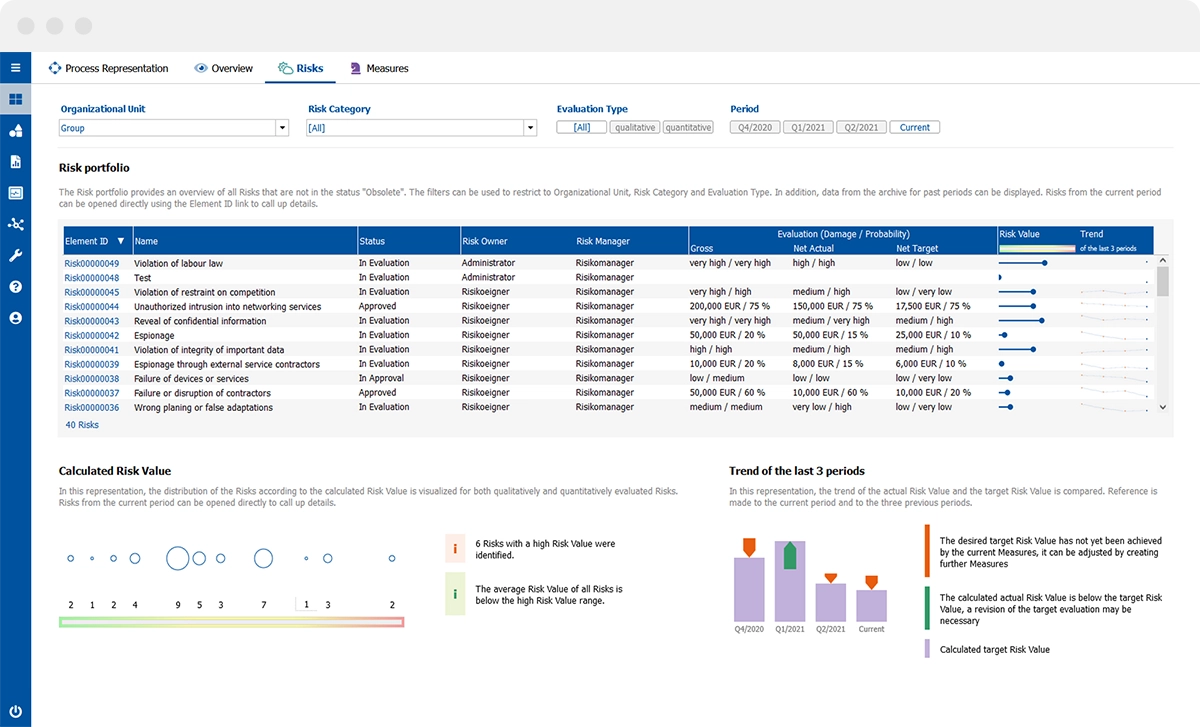
Task: Open risk Risk00000049 details link
Action: (91, 263)
